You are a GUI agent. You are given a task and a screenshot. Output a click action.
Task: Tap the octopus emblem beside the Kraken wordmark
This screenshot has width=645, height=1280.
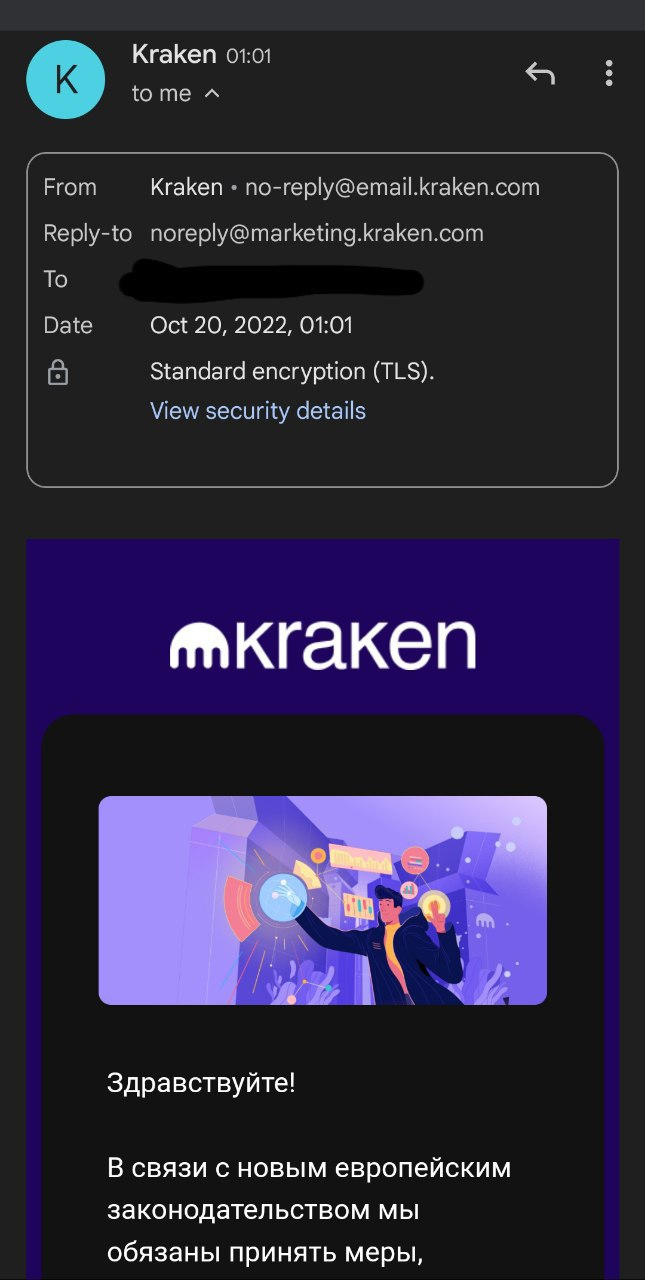(200, 646)
